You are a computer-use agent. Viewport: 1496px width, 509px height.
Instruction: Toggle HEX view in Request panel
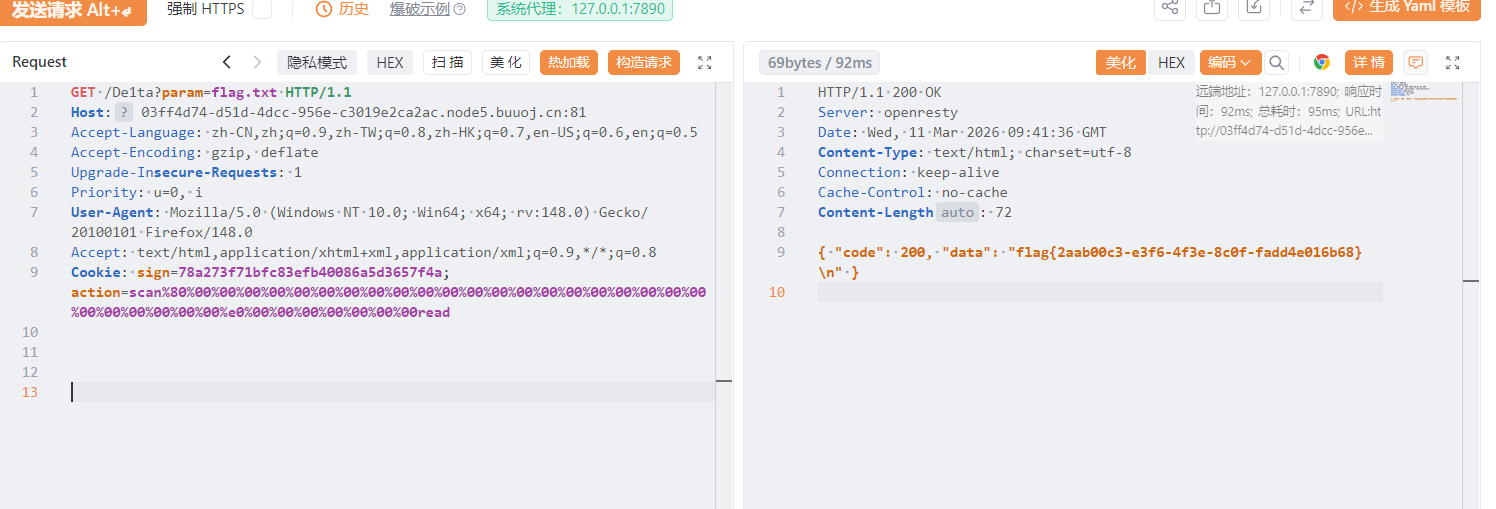tap(389, 62)
